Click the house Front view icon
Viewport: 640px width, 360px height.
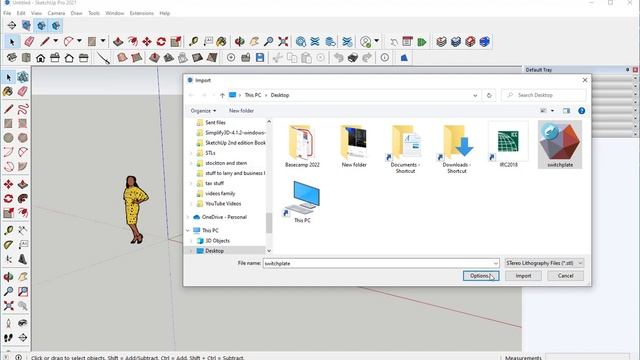pos(40,58)
